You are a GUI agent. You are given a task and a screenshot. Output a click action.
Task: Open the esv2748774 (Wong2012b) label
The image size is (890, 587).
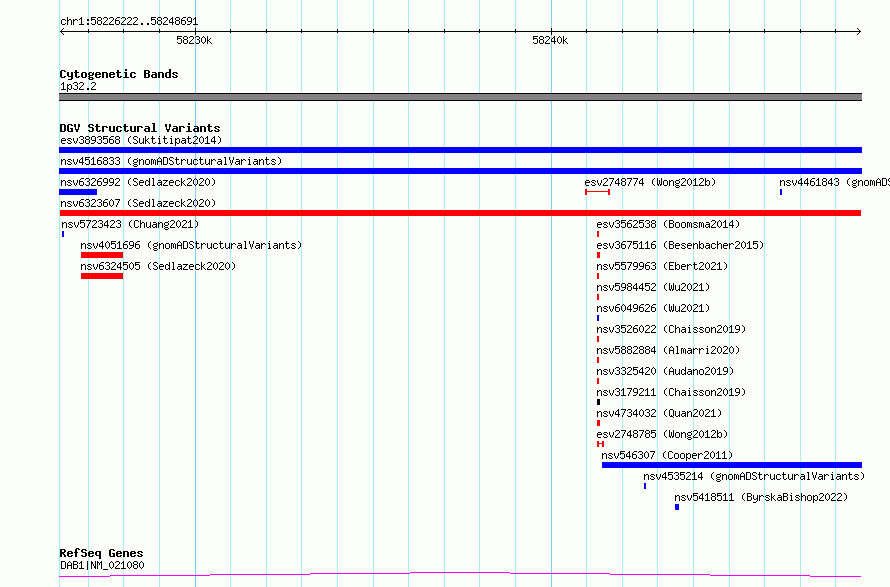click(x=650, y=182)
